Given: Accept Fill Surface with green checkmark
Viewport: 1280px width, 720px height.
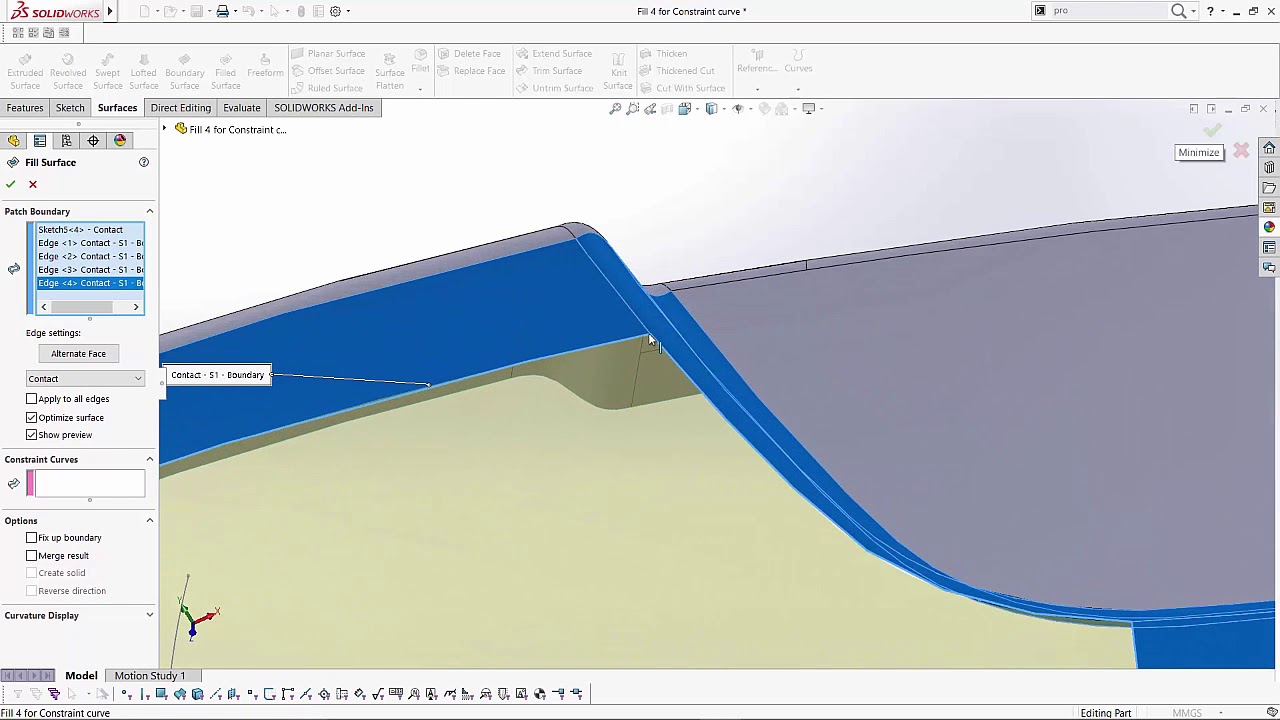Looking at the screenshot, I should (10, 184).
